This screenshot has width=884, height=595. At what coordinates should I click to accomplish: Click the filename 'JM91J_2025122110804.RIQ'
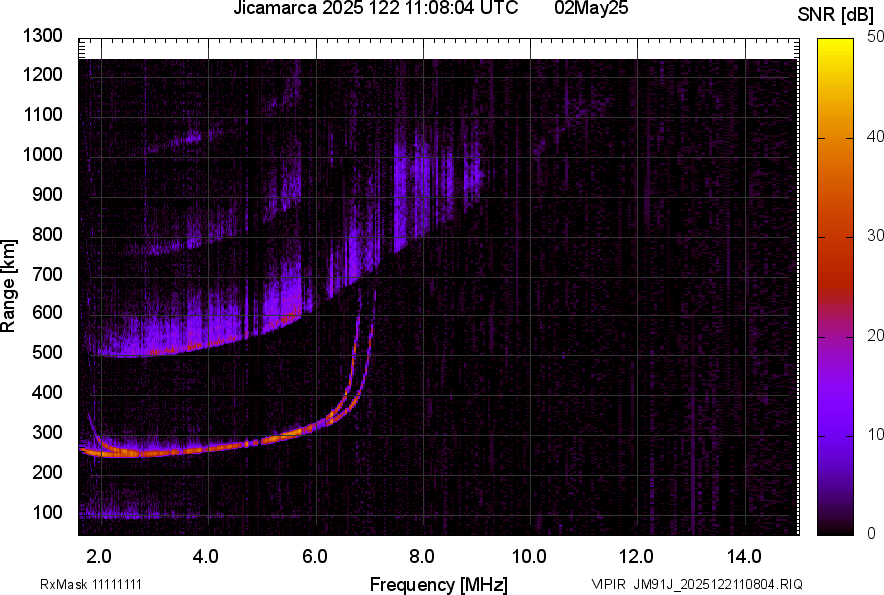coord(718,584)
